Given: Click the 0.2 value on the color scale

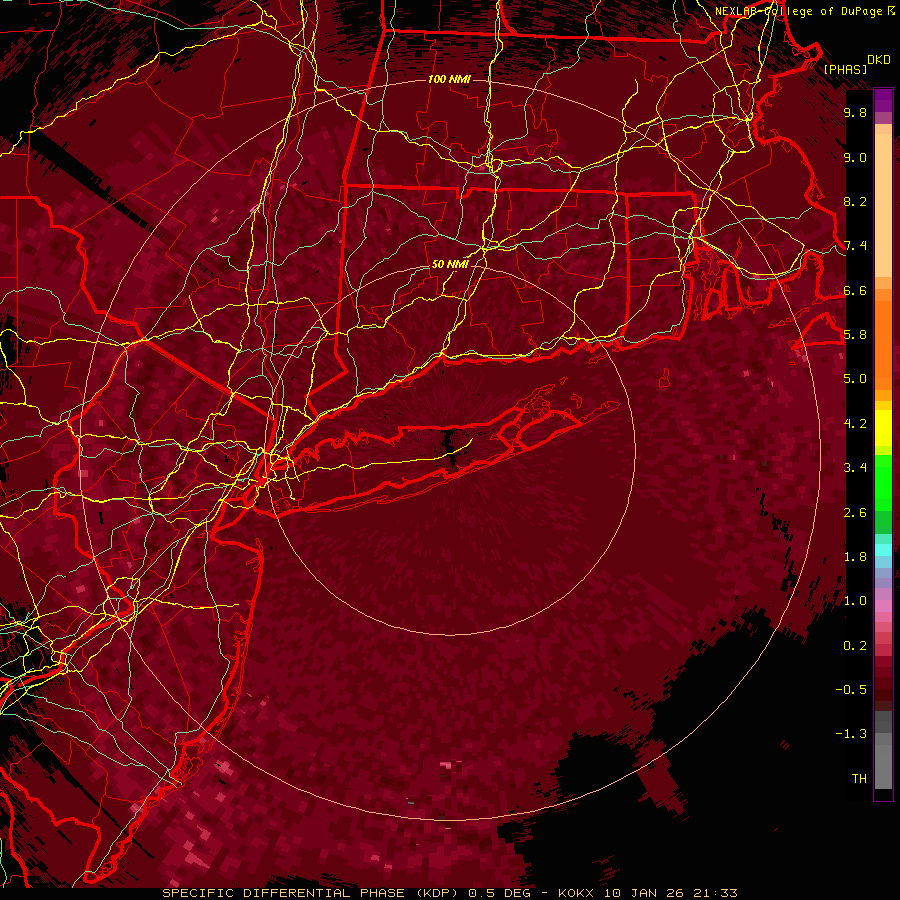Looking at the screenshot, I should pos(855,646).
